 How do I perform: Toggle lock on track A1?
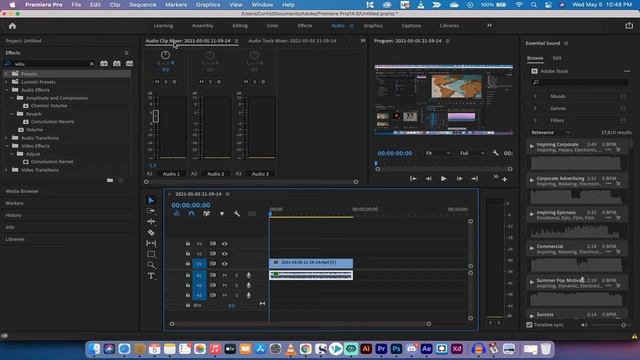(188, 275)
